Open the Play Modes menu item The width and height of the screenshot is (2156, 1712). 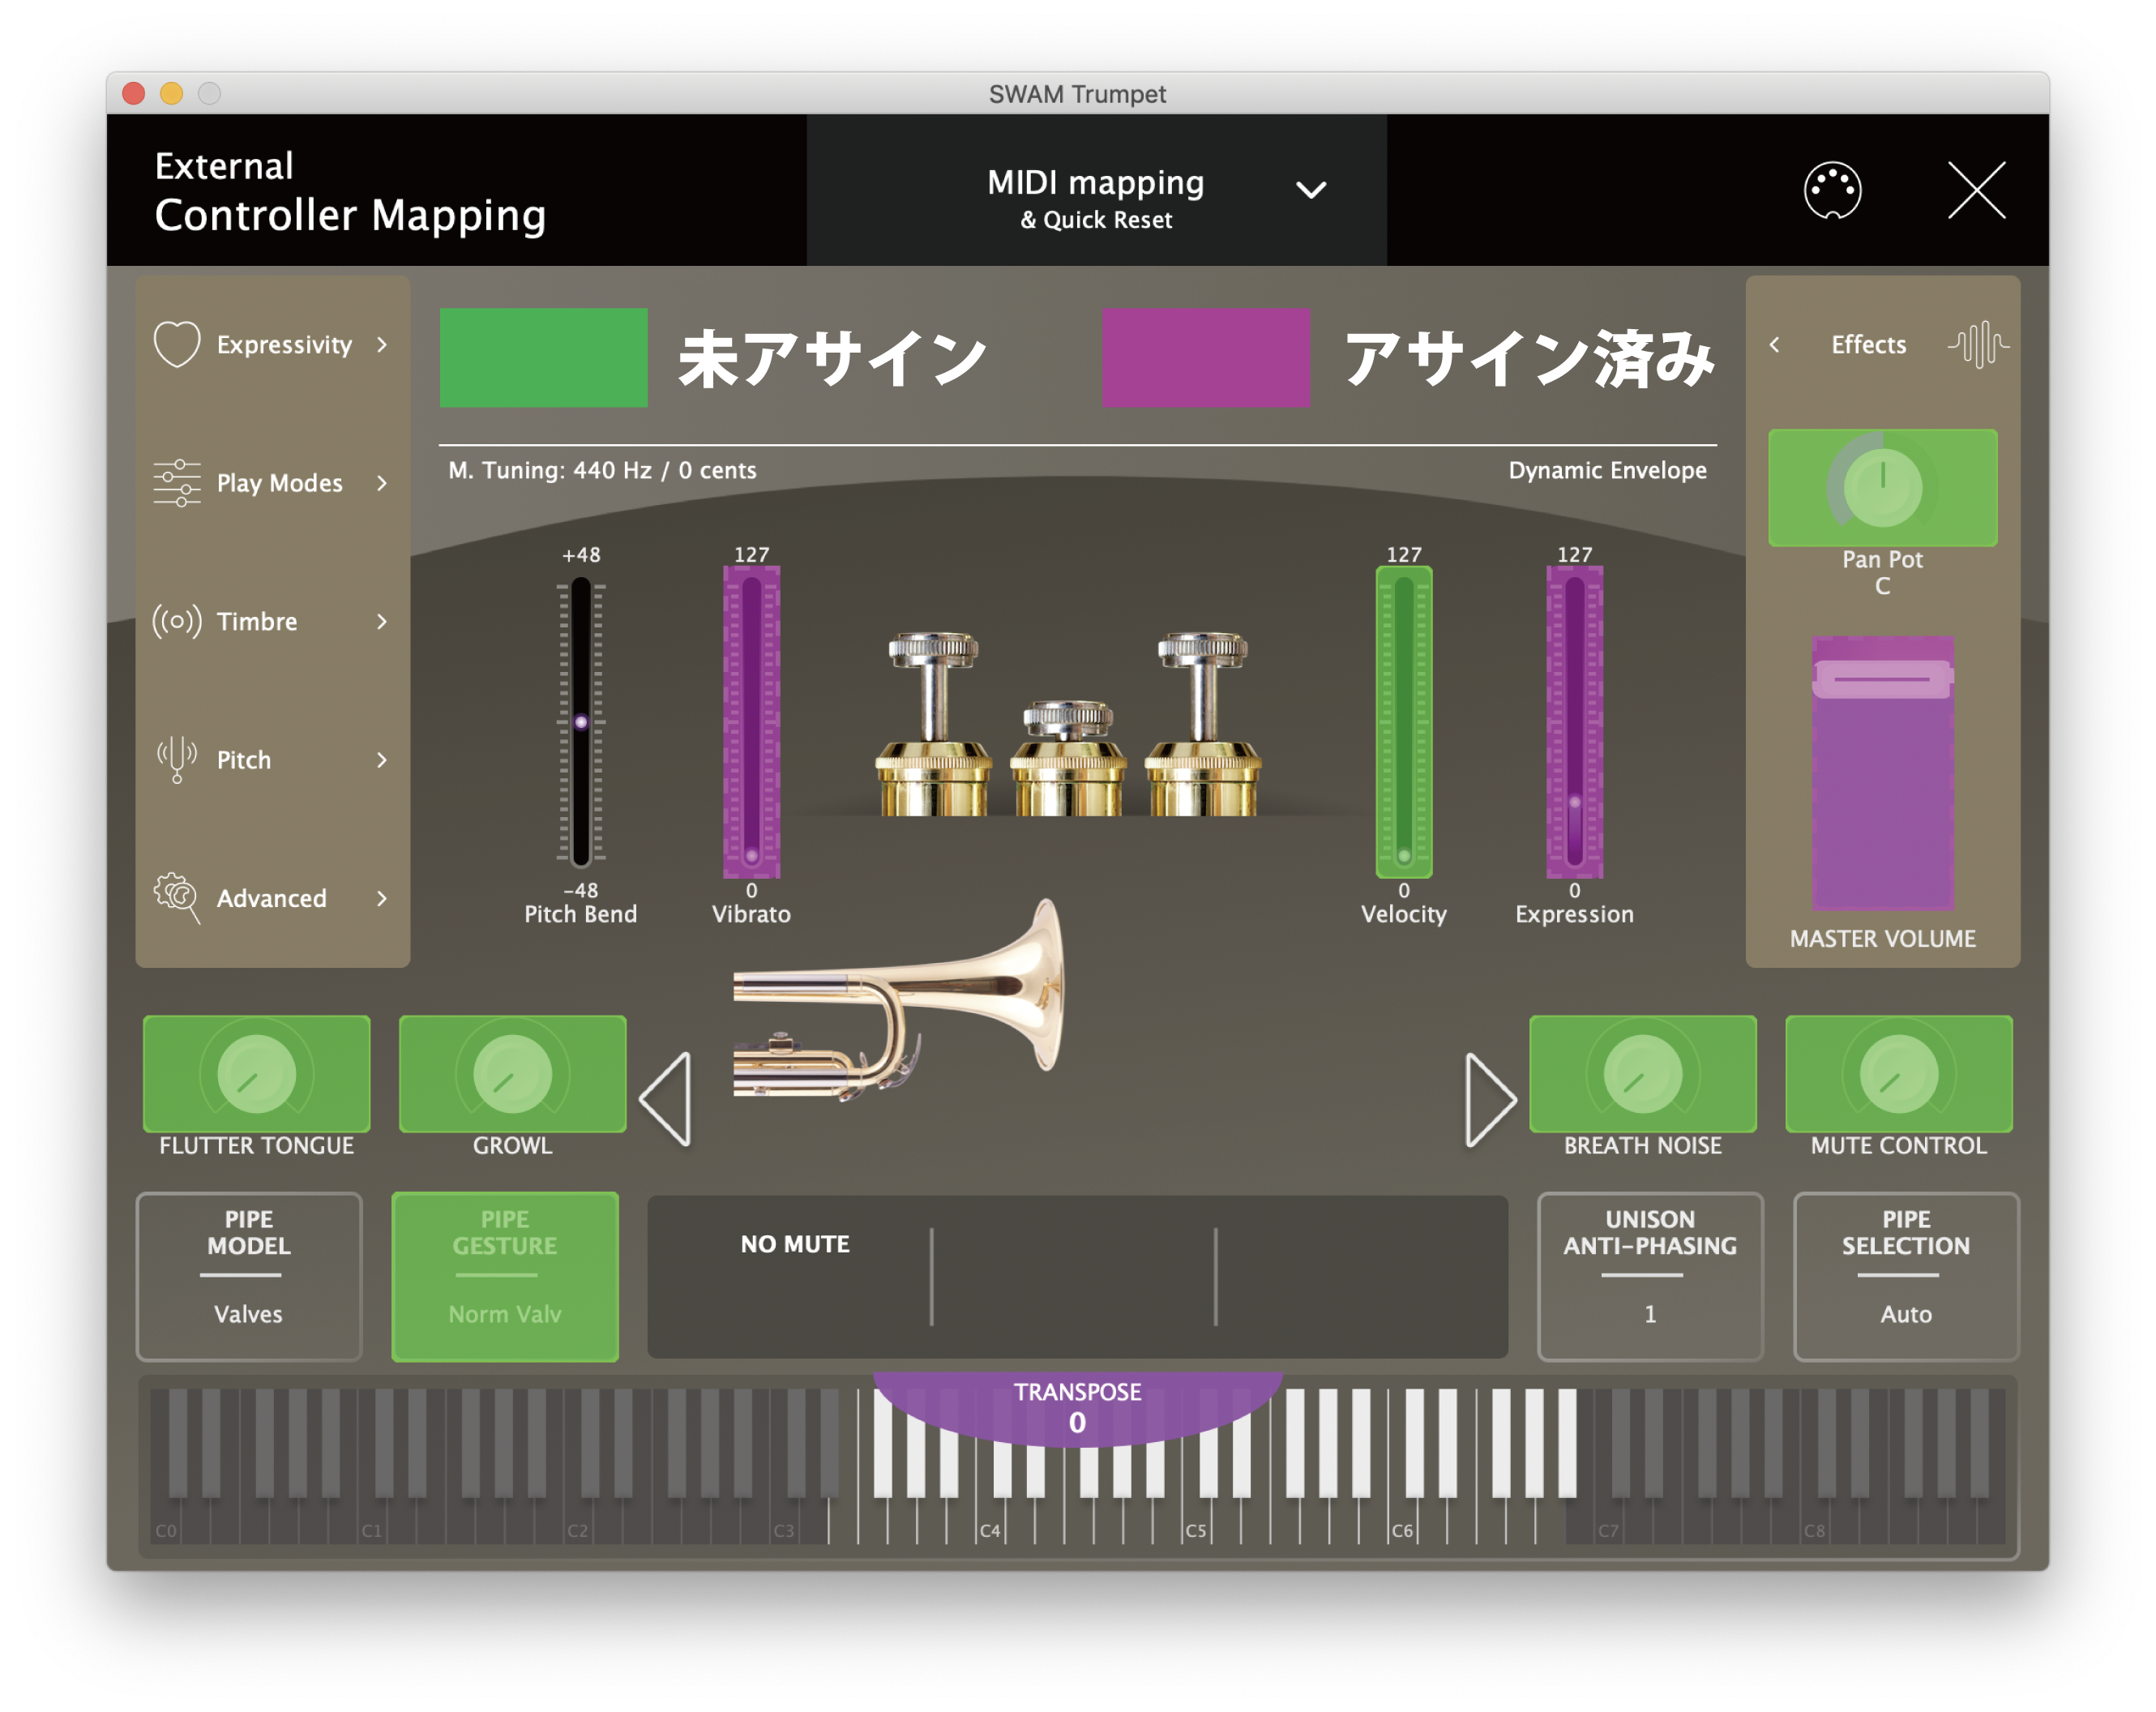(272, 483)
